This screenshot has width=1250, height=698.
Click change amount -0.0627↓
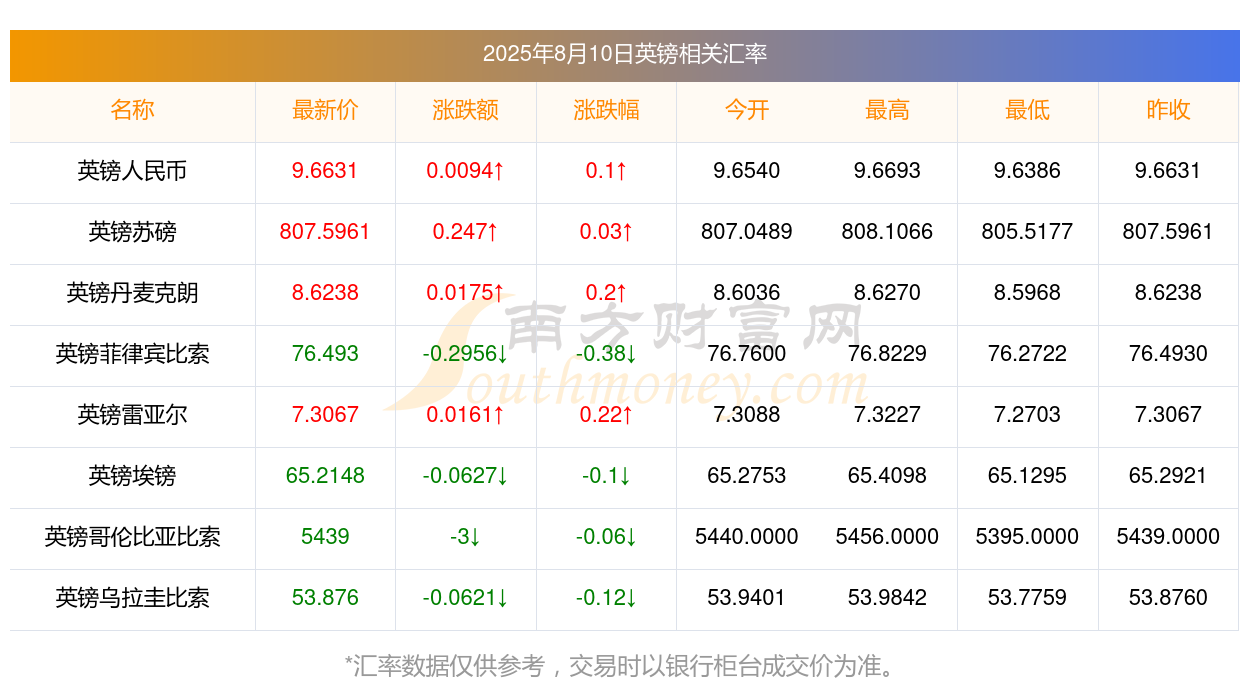pyautogui.click(x=466, y=476)
